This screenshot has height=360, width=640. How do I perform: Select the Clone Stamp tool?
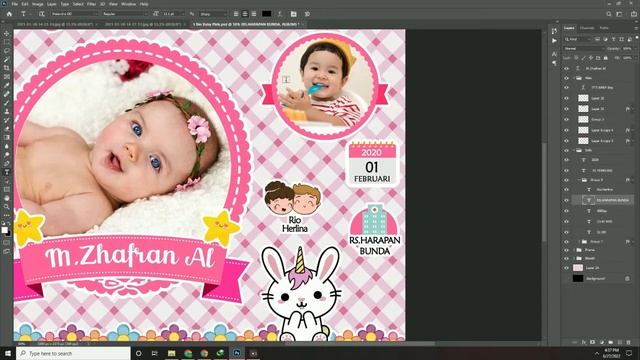coord(7,111)
